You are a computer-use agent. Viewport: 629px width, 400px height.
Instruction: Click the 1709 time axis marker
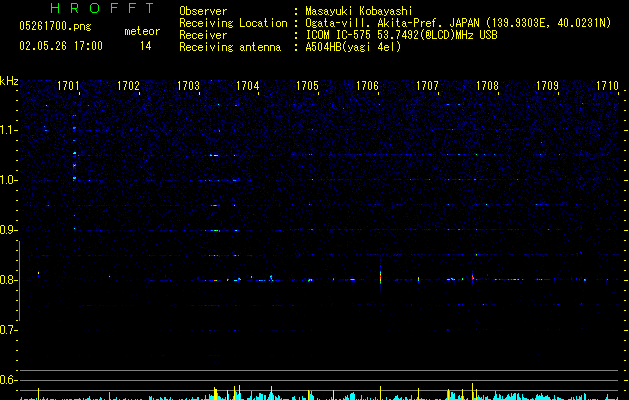[x=547, y=86]
